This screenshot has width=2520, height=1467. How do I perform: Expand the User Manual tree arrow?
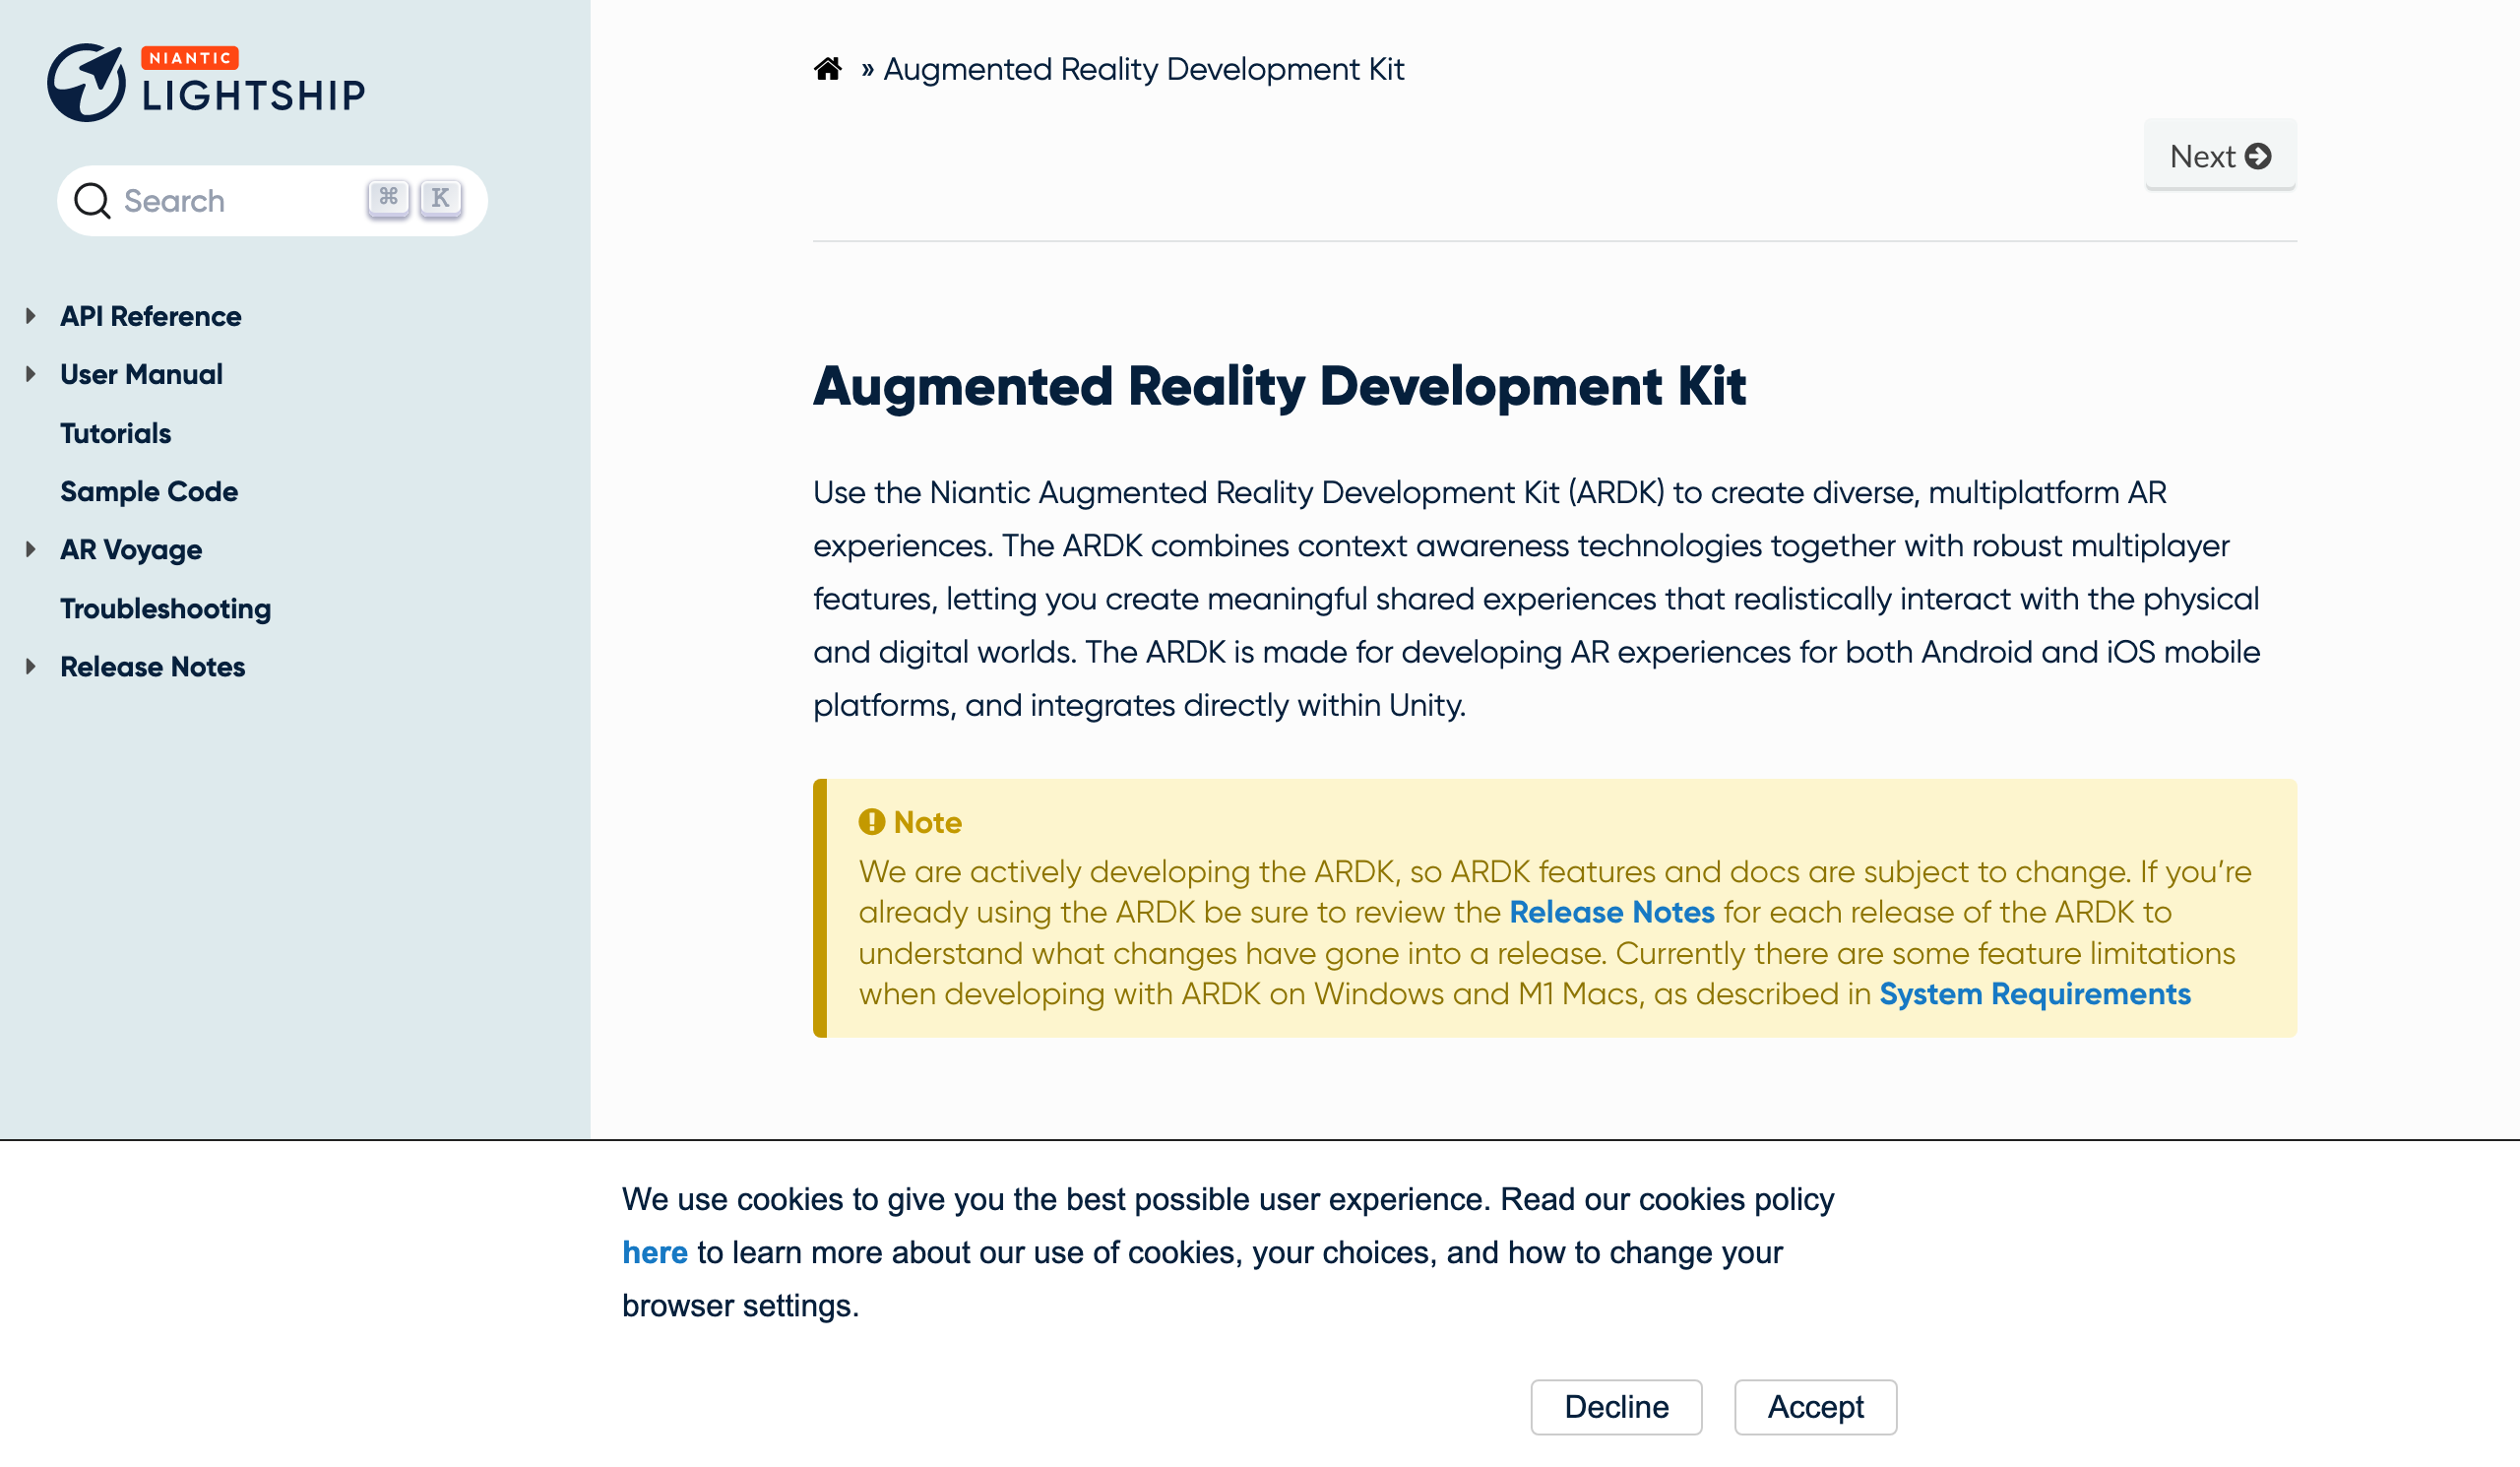click(x=31, y=374)
